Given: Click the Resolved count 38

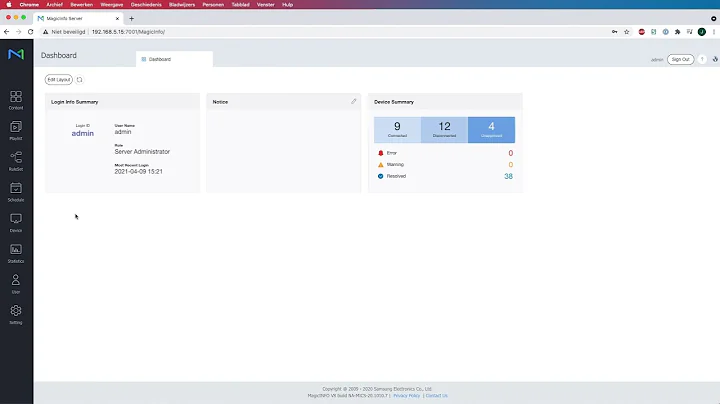Looking at the screenshot, I should [508, 176].
